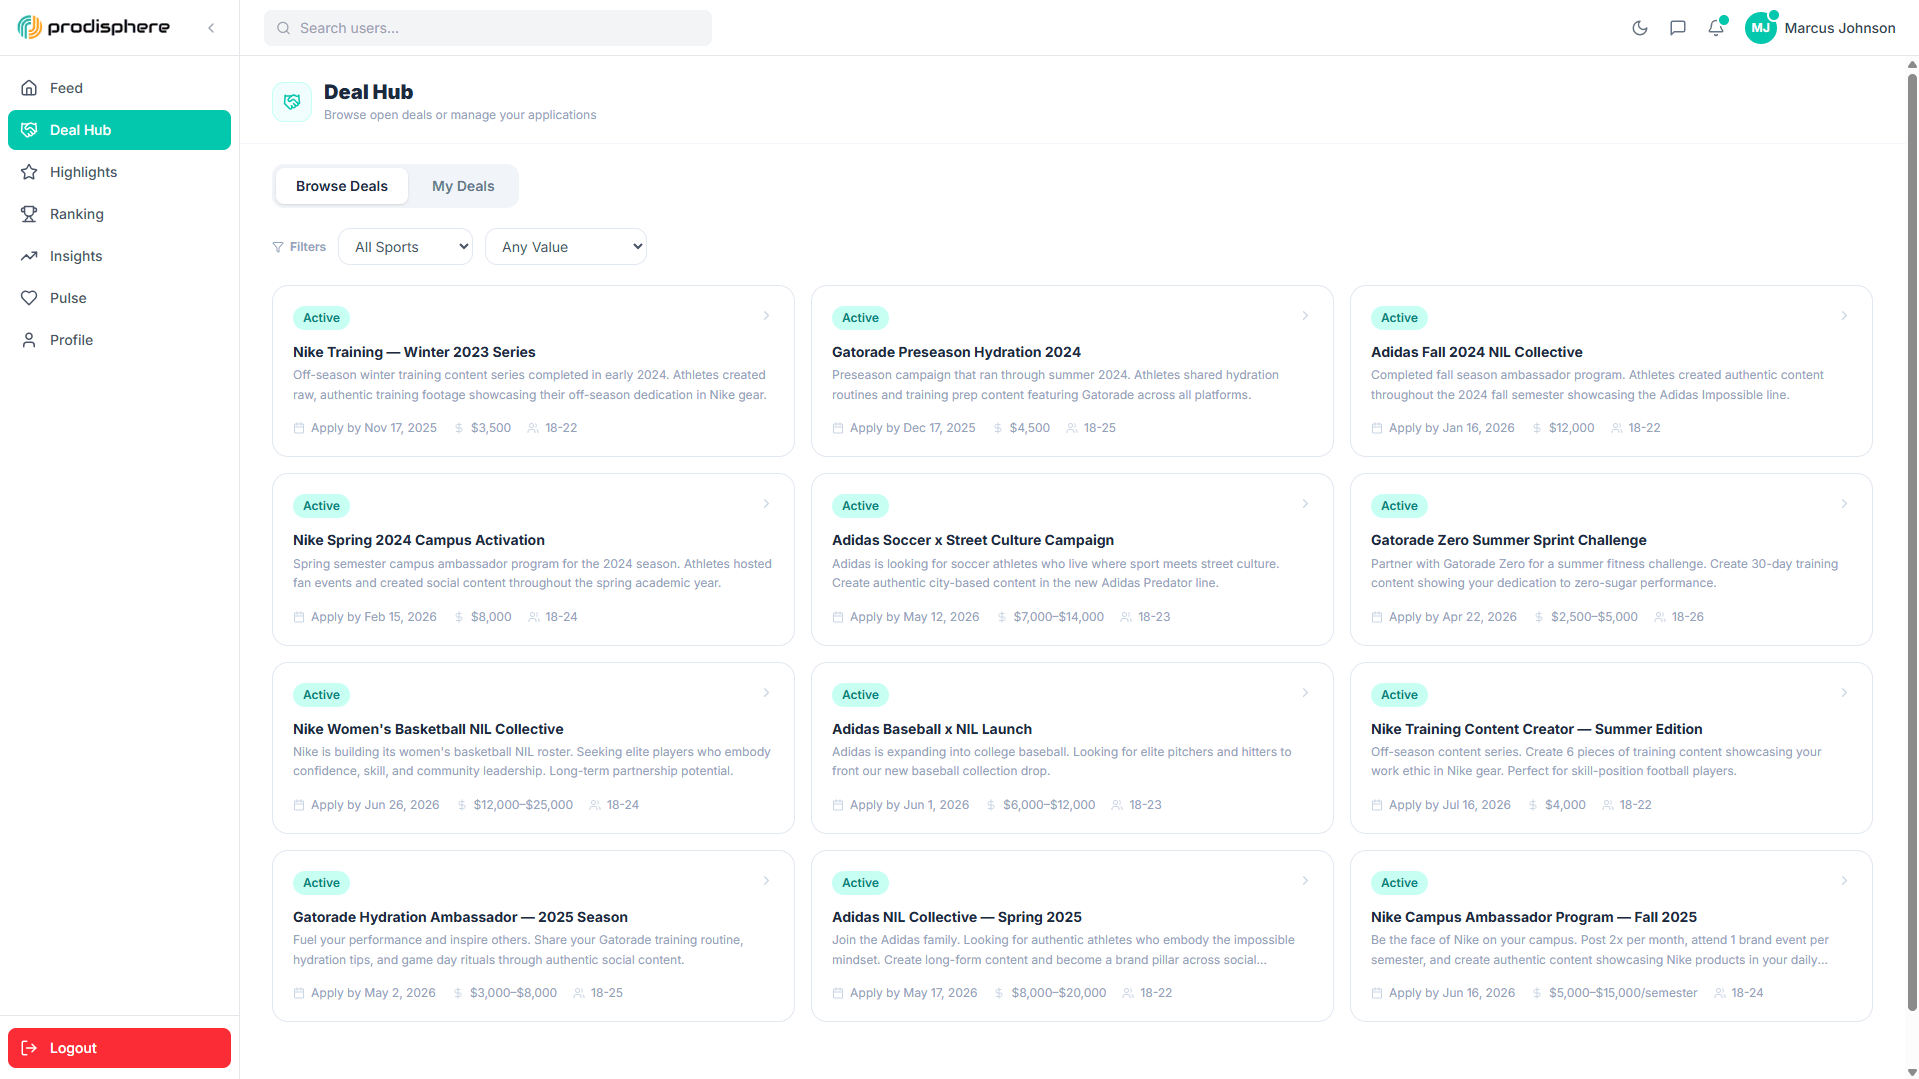Open the Feed section from the sidebar

[66, 87]
